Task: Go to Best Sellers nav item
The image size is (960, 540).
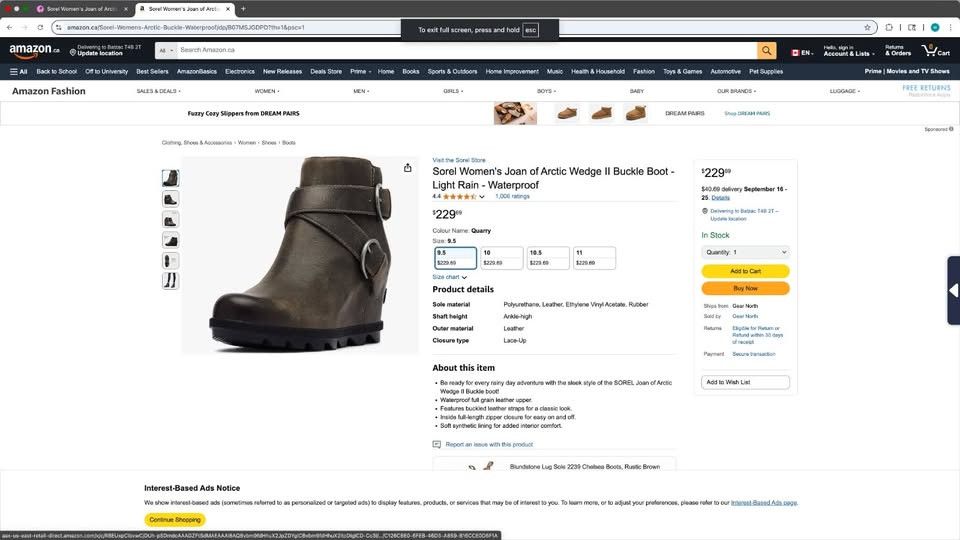Action: 152,72
